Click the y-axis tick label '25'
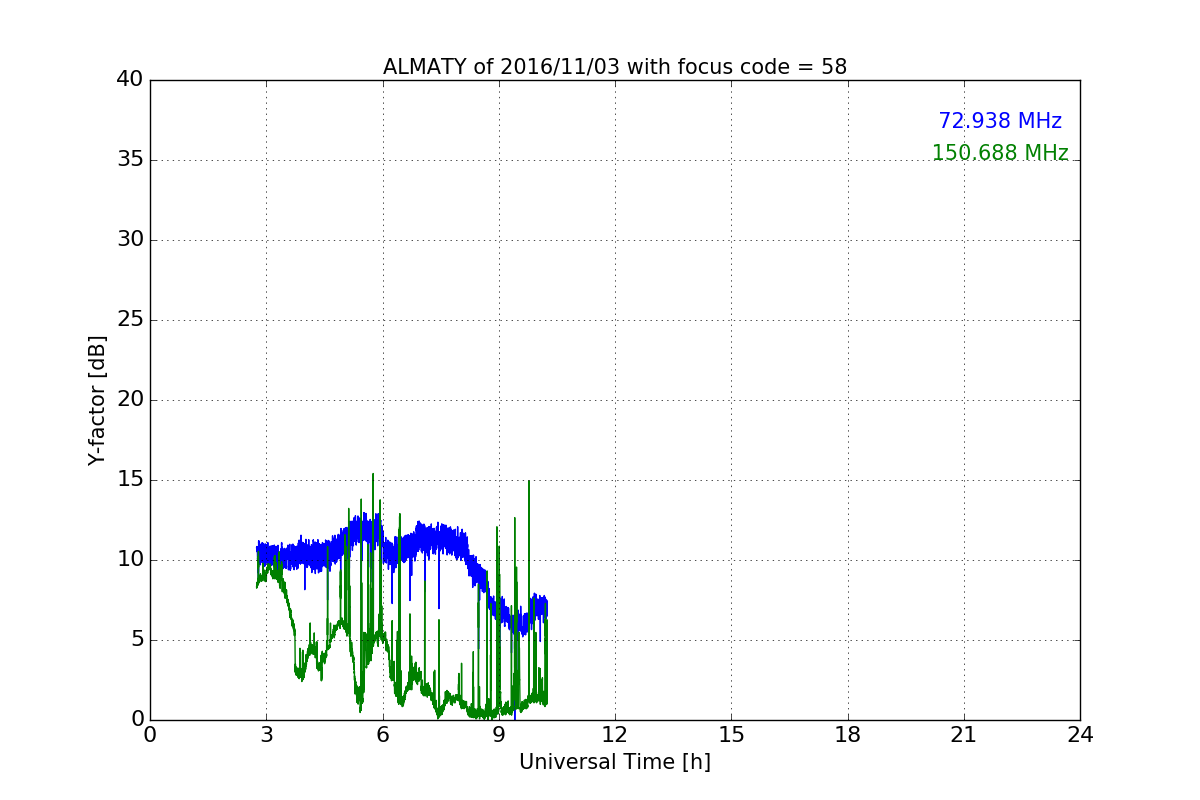The height and width of the screenshot is (800, 1200). click(x=131, y=319)
